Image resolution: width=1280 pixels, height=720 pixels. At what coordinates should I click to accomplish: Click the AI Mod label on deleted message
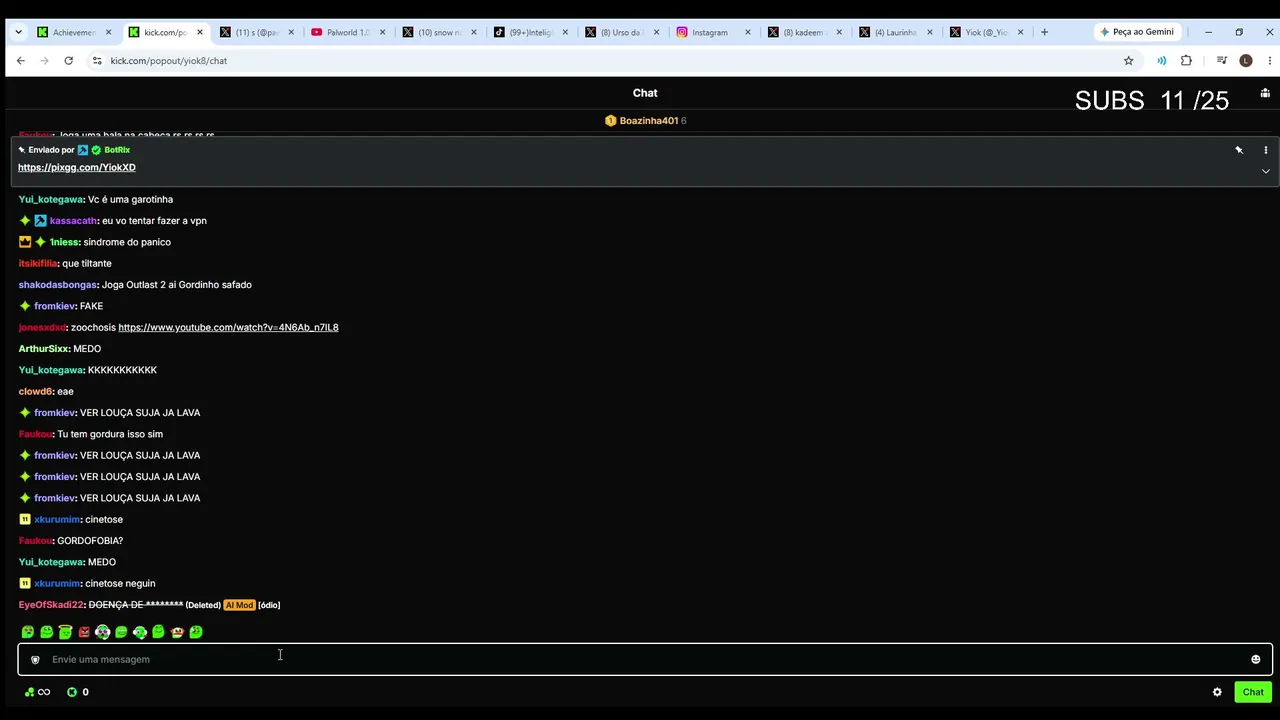tap(239, 605)
